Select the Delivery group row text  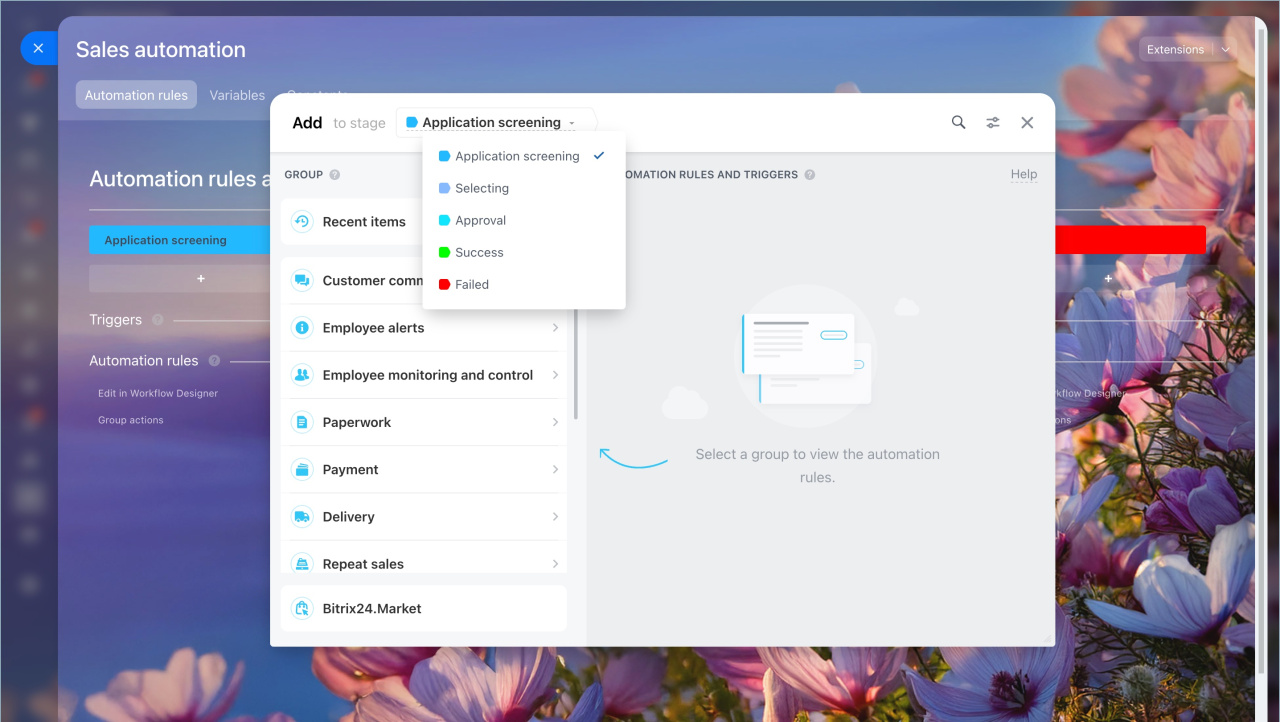tap(348, 517)
